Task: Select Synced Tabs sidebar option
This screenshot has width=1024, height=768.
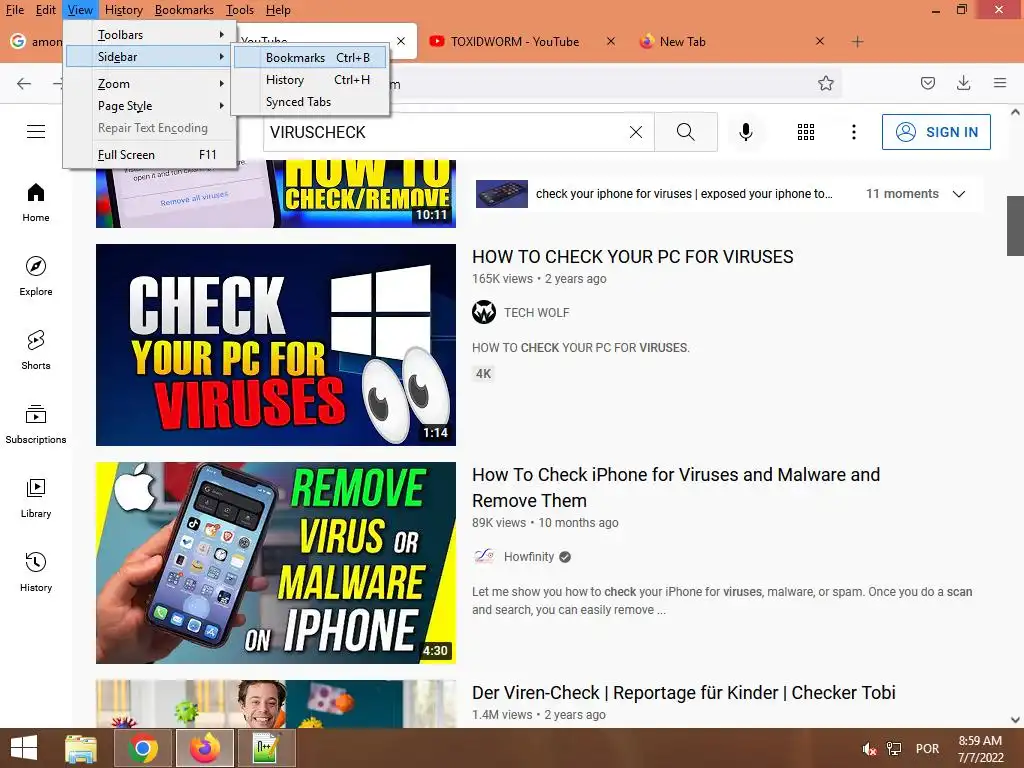Action: pyautogui.click(x=310, y=102)
